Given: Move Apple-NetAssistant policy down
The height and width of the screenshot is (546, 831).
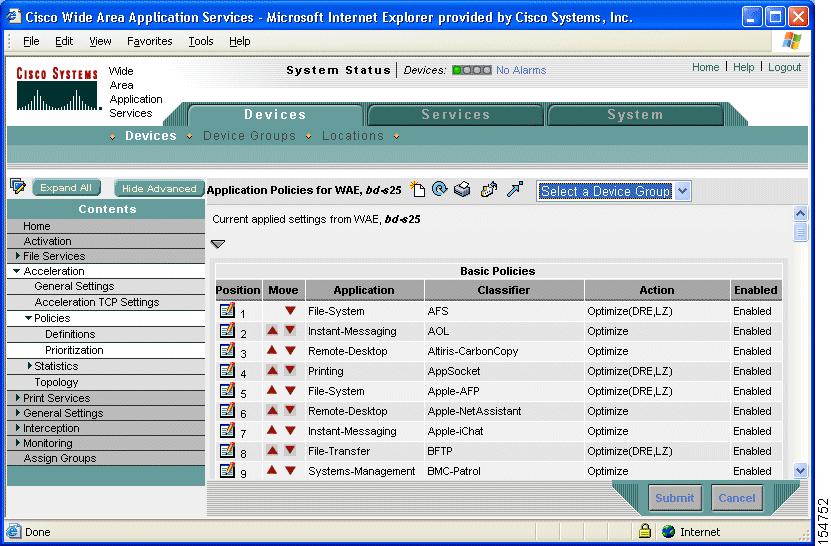Looking at the screenshot, I should (290, 410).
